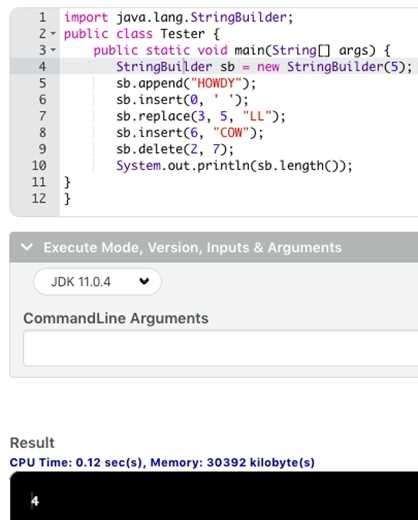
Task: Click the import java.lang.StringBuilder line
Action: click(x=179, y=17)
